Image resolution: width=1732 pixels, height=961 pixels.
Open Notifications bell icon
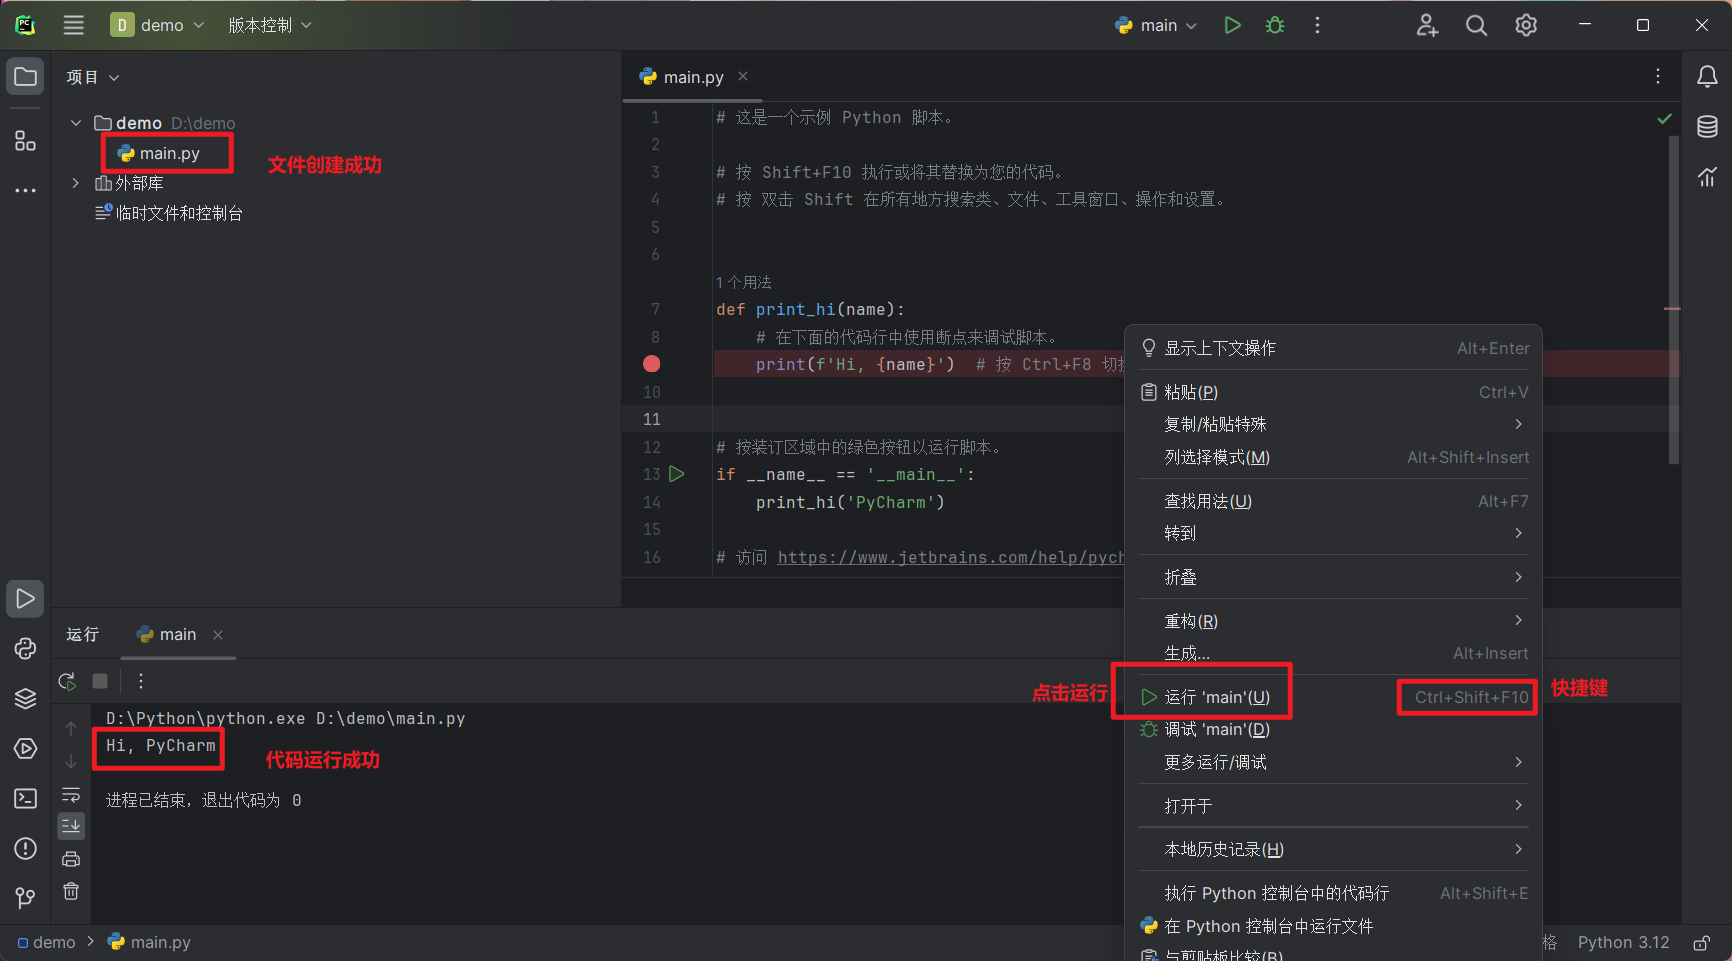click(x=1707, y=77)
